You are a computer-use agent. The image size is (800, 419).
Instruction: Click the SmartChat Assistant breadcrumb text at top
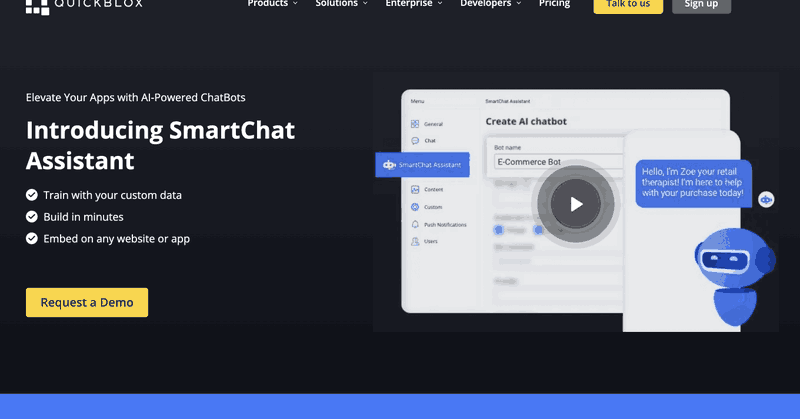(508, 101)
